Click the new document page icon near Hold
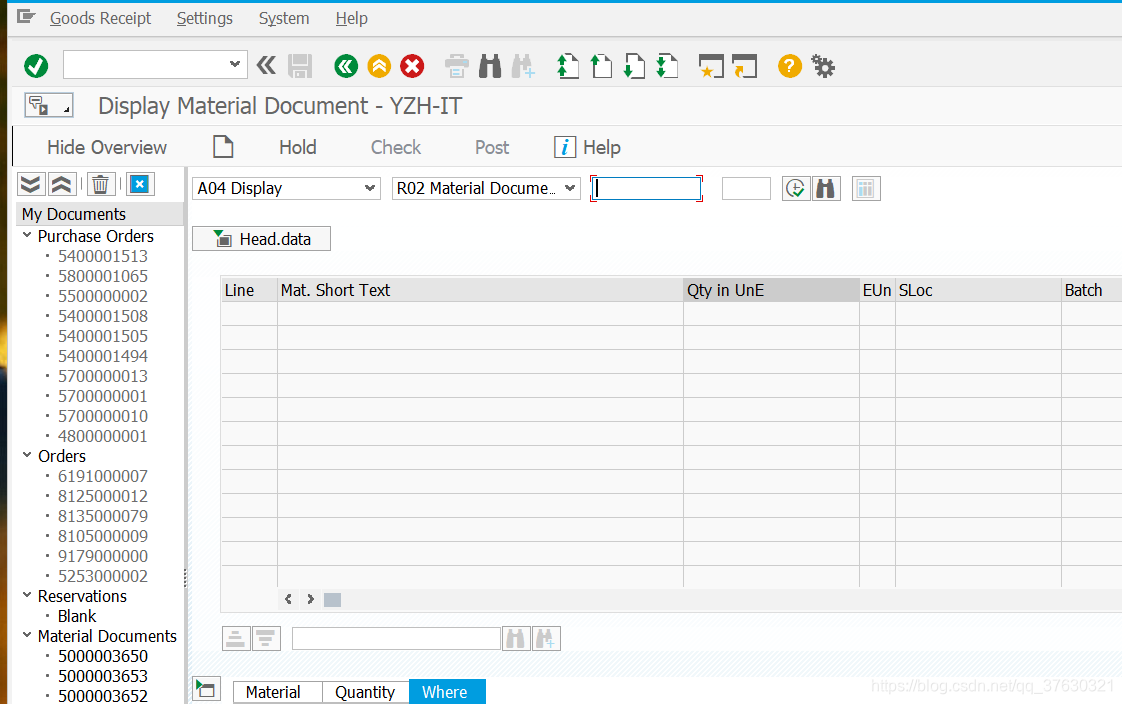The height and width of the screenshot is (704, 1122). [x=222, y=146]
